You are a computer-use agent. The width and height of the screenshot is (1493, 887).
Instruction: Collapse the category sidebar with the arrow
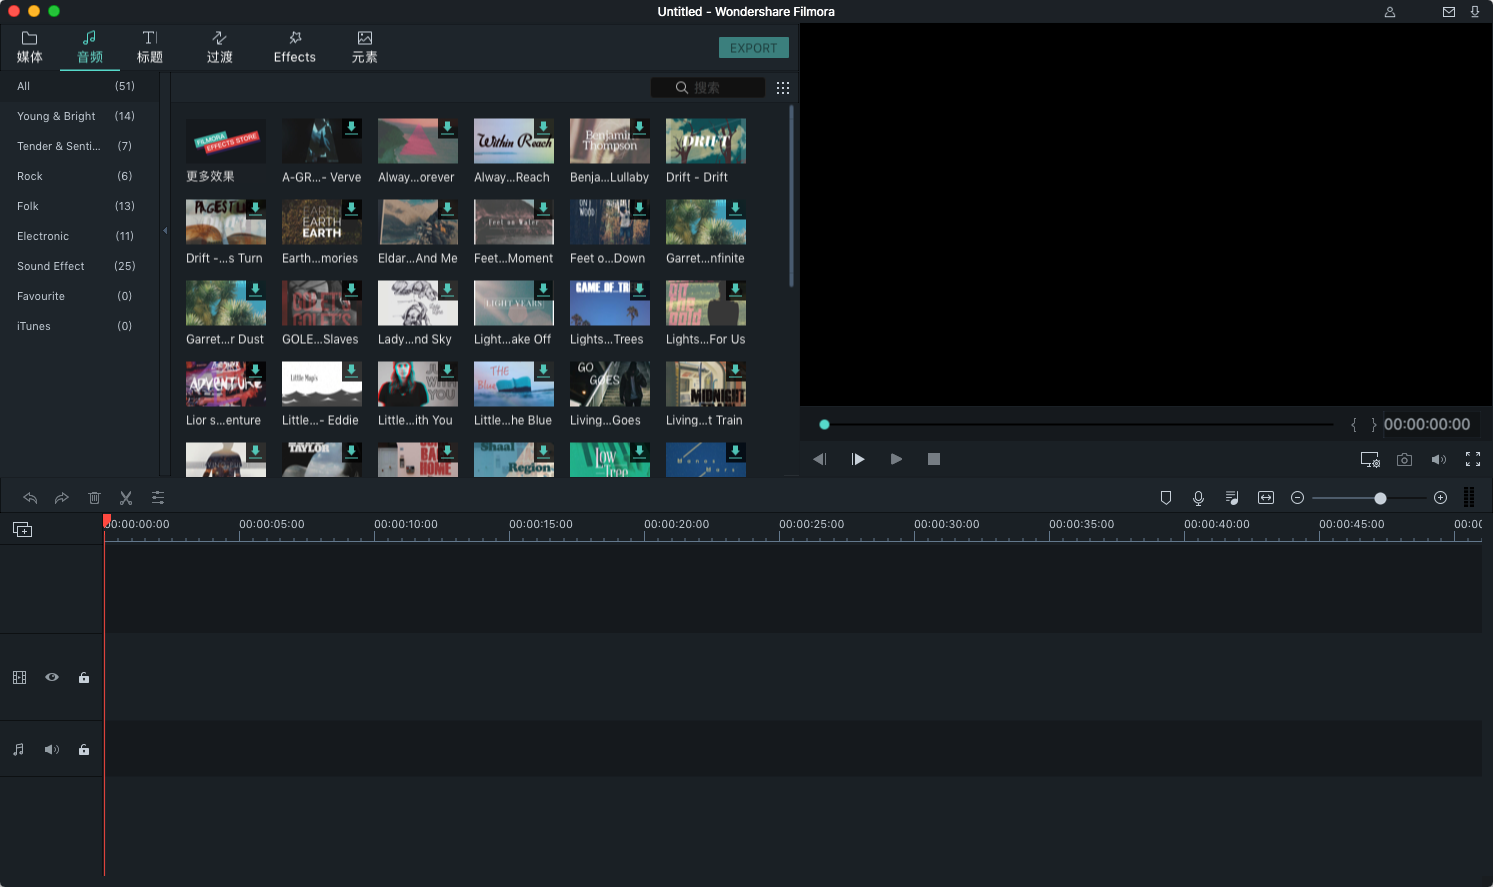pos(165,231)
